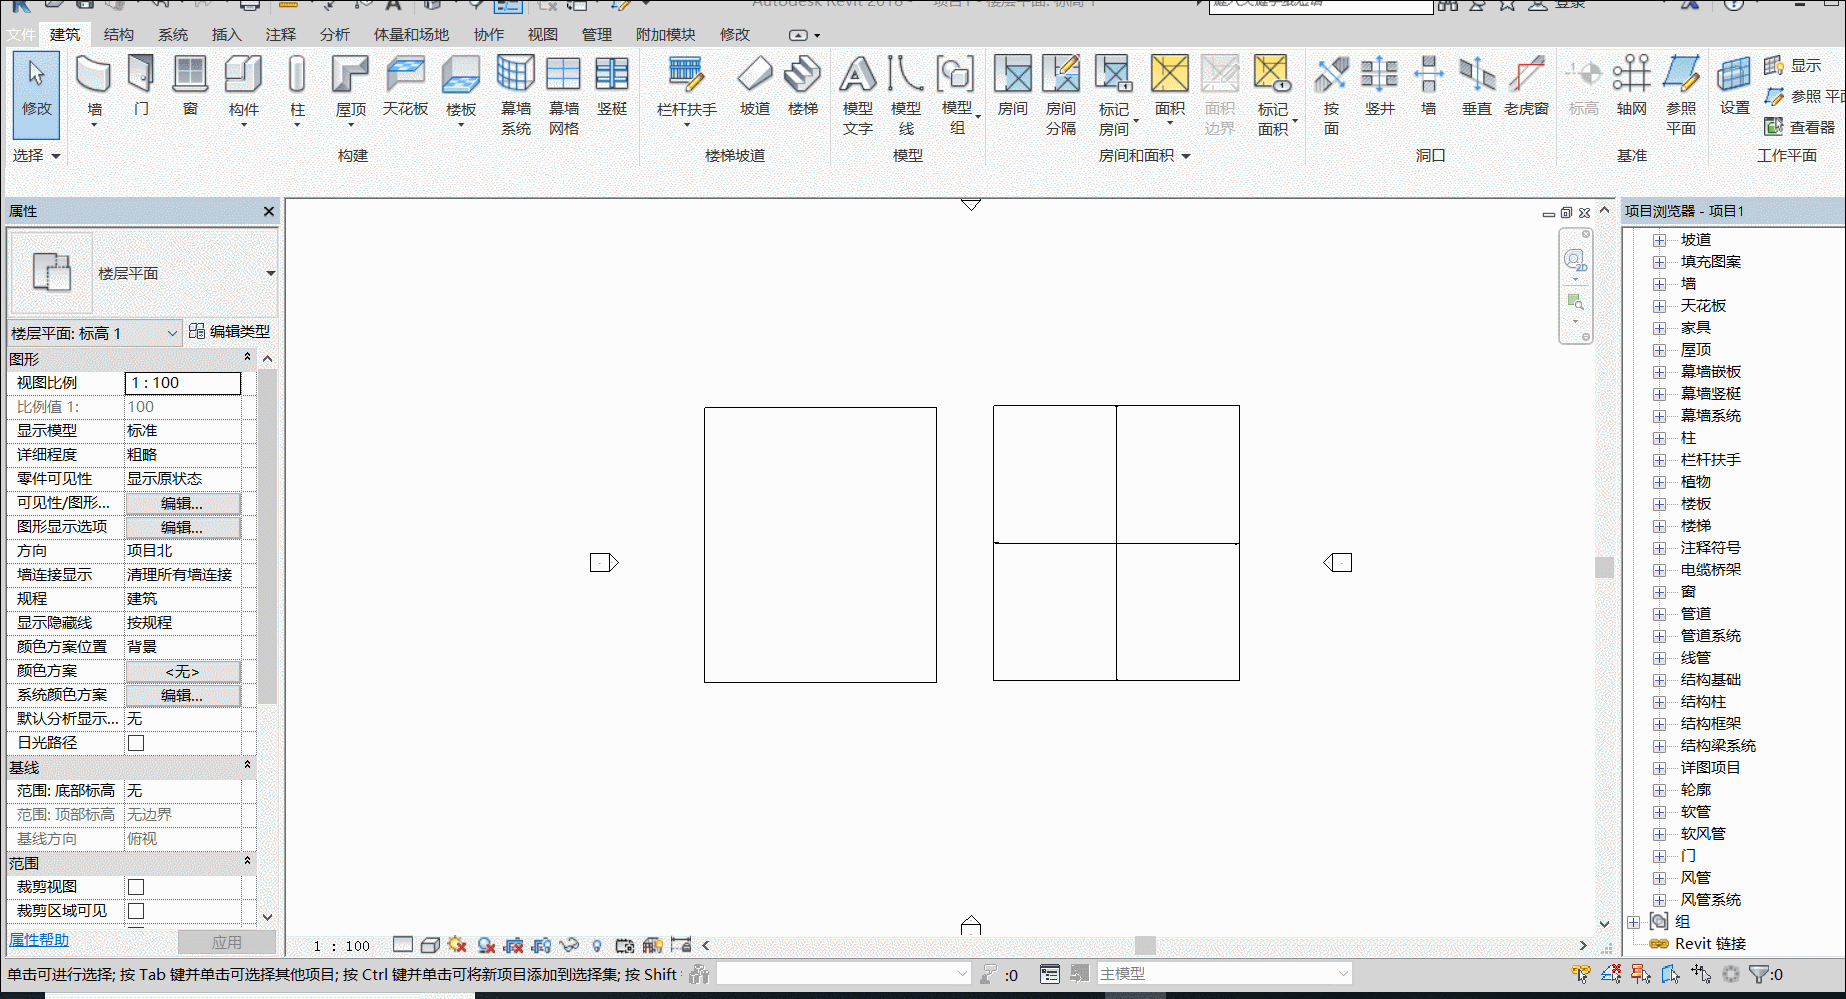Viewport: 1846px width, 999px height.
Task: Select the 坡道 (Ramp) tool
Action: click(x=755, y=86)
